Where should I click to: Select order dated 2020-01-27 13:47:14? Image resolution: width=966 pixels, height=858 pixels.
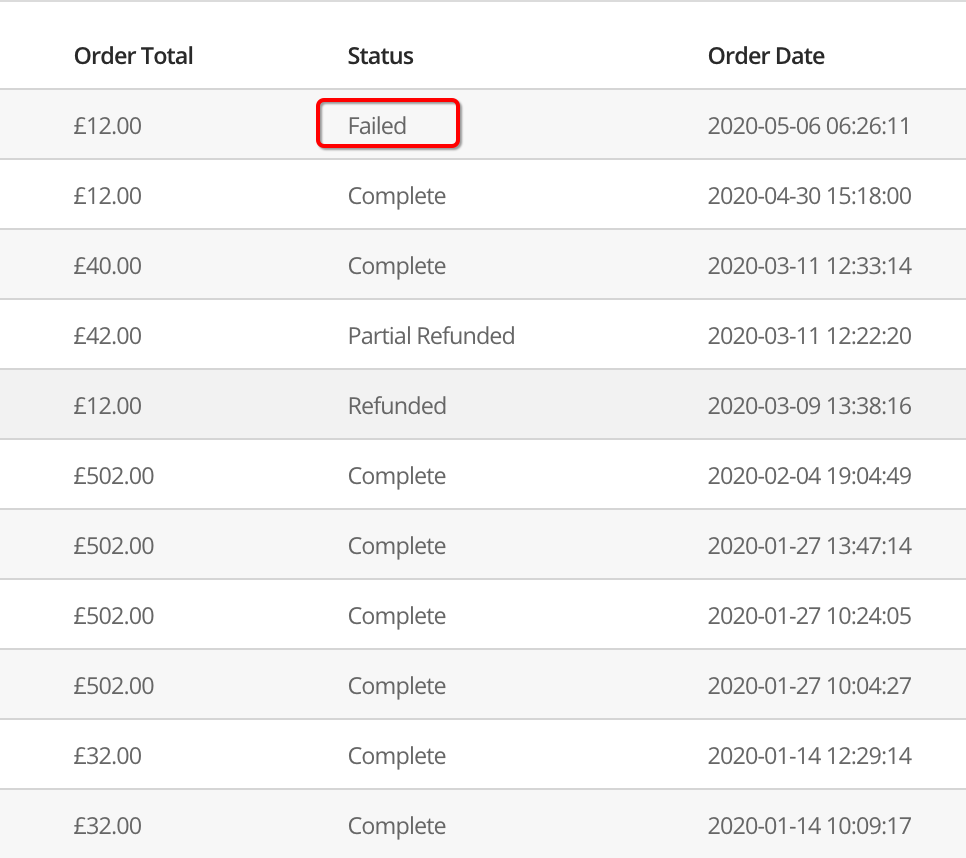[809, 546]
